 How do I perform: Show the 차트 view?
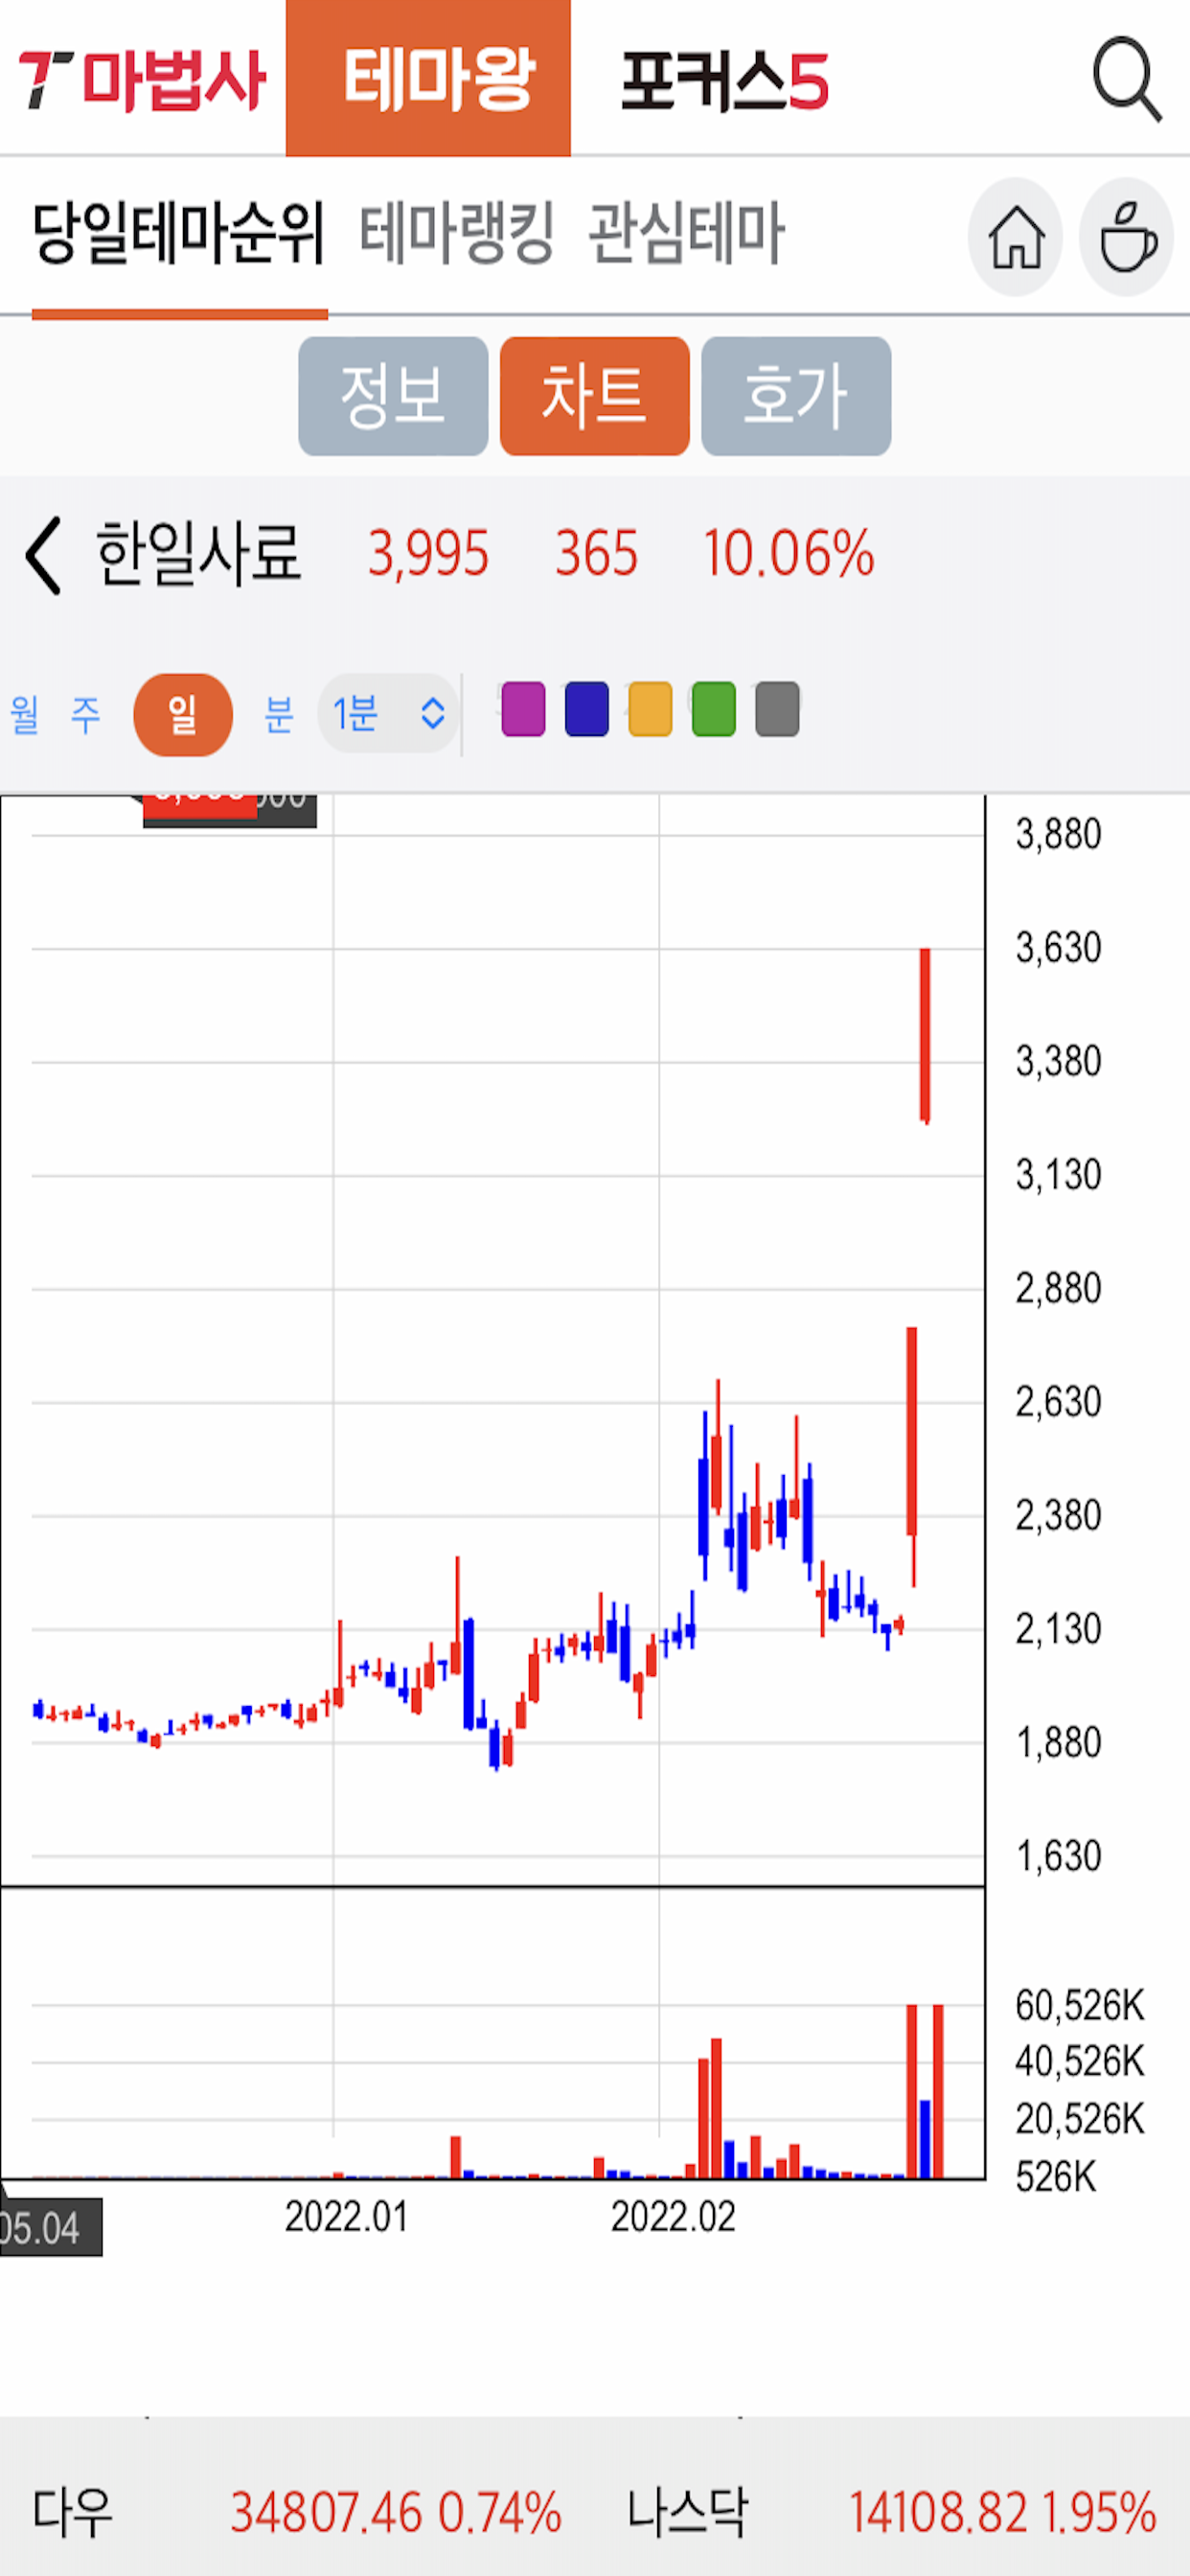point(595,396)
